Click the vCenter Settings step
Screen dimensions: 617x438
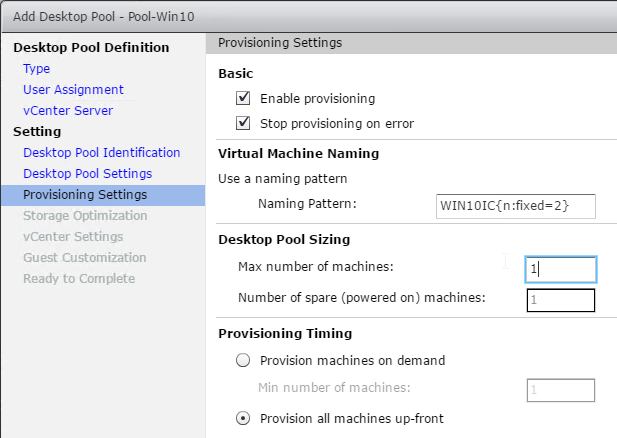pos(73,237)
